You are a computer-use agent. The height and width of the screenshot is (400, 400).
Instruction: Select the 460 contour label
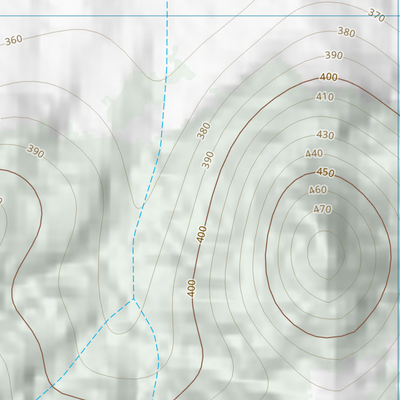[318, 190]
